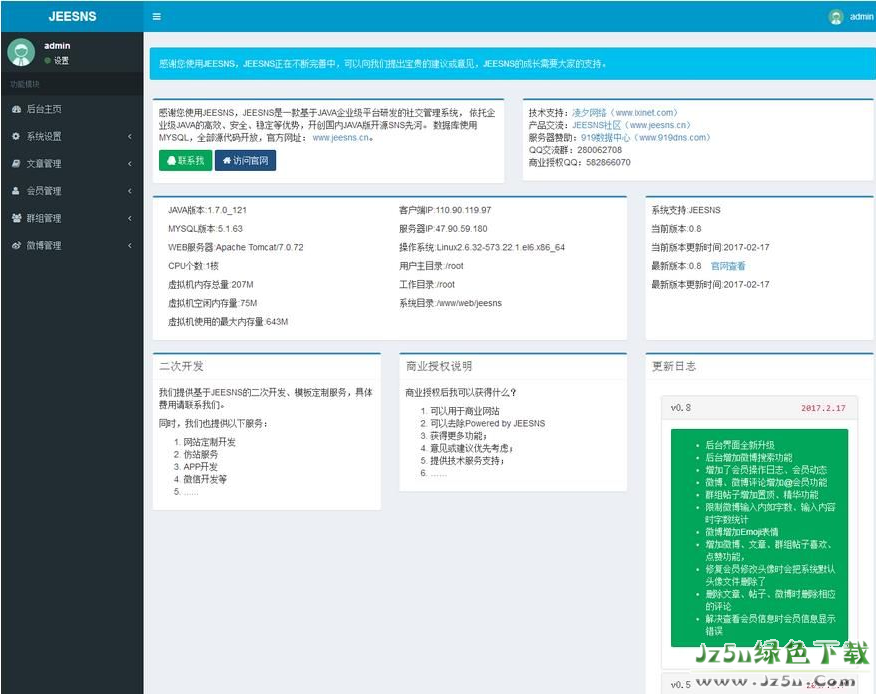Click the 当前版本更新时间 2017-02-17 entry
876x694 pixels.
pyautogui.click(x=710, y=247)
